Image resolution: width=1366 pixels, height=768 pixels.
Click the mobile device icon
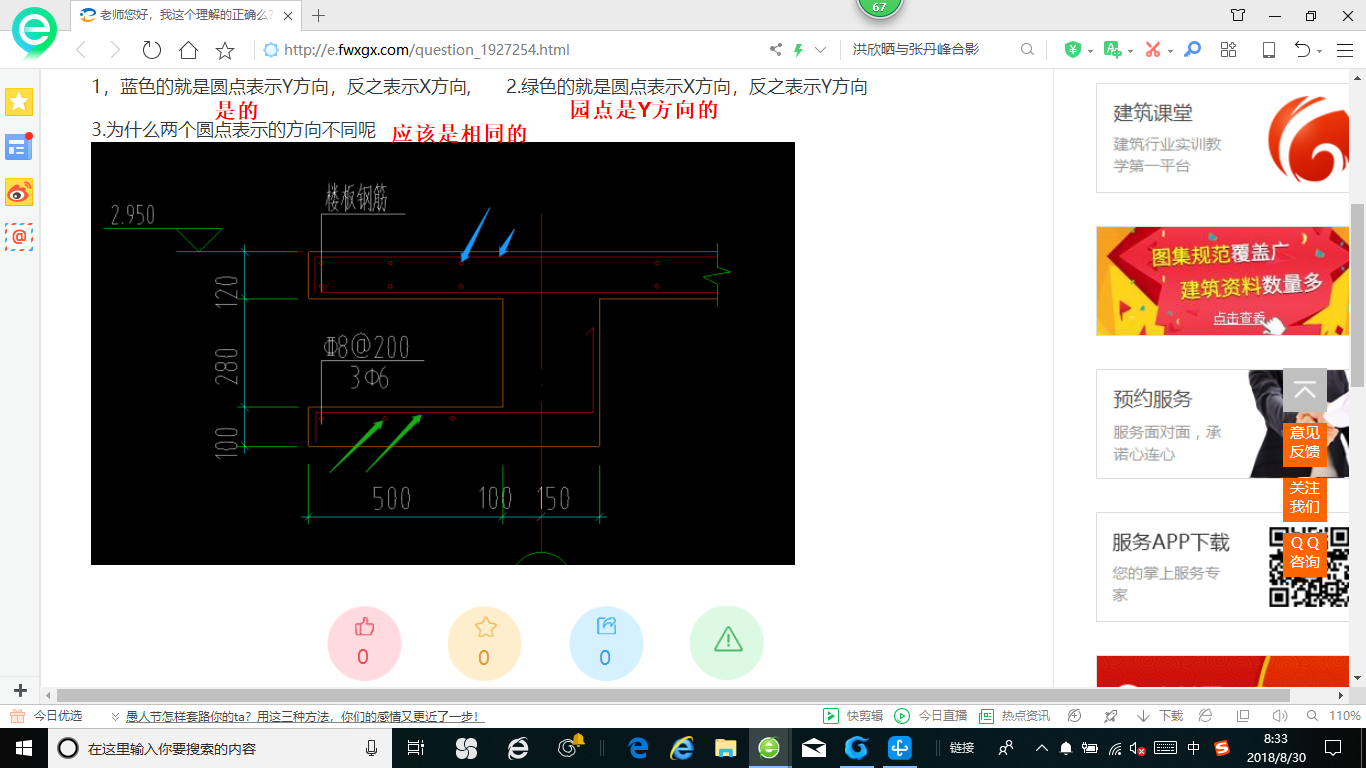click(1268, 50)
